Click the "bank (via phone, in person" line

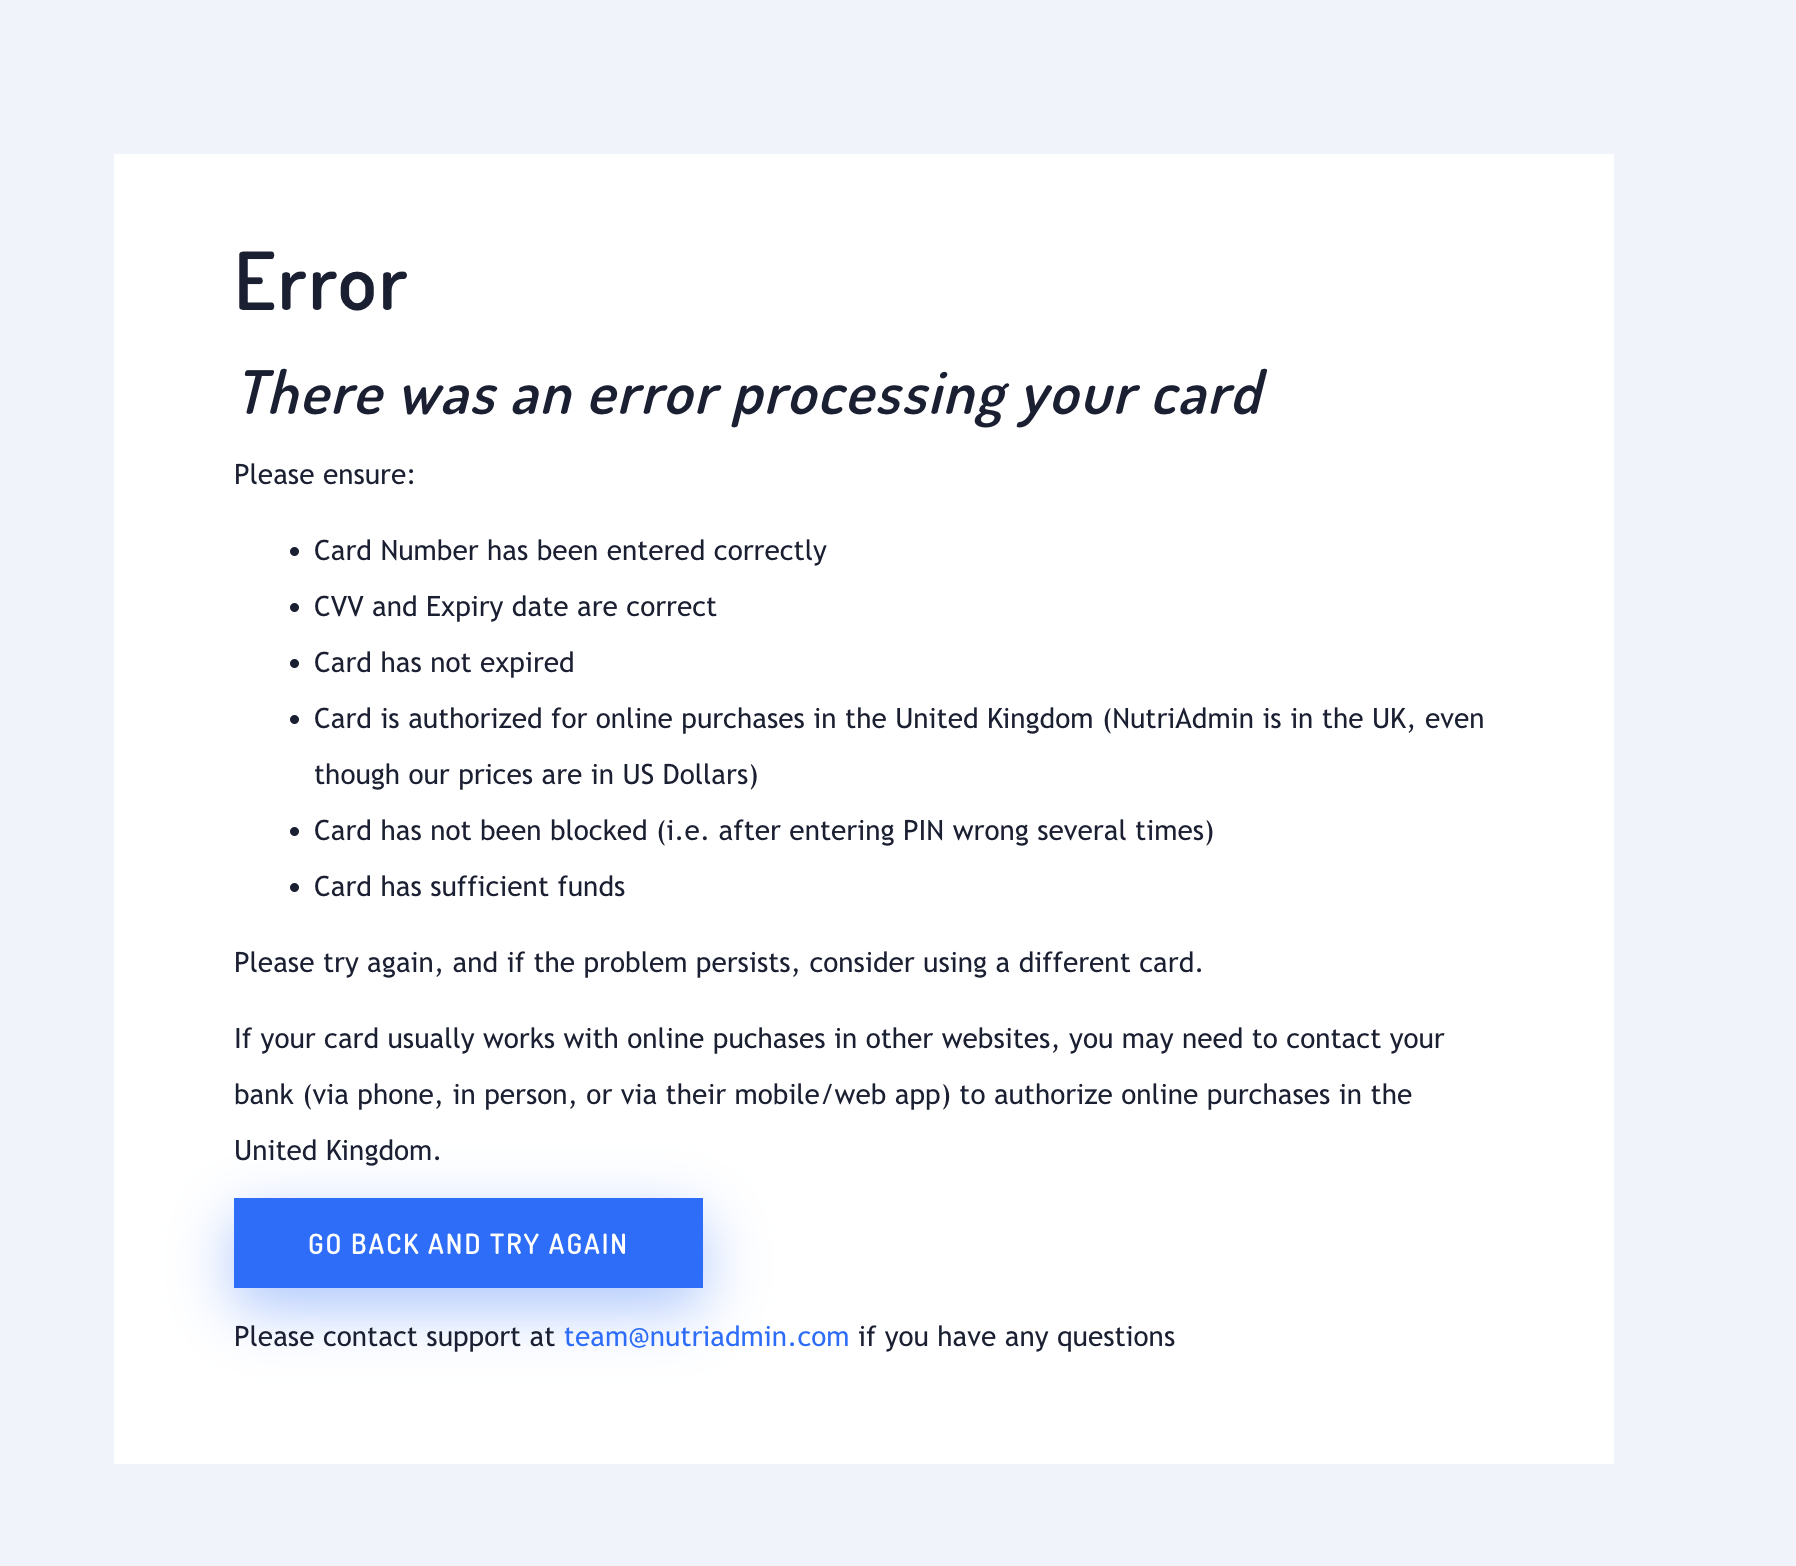[822, 1095]
